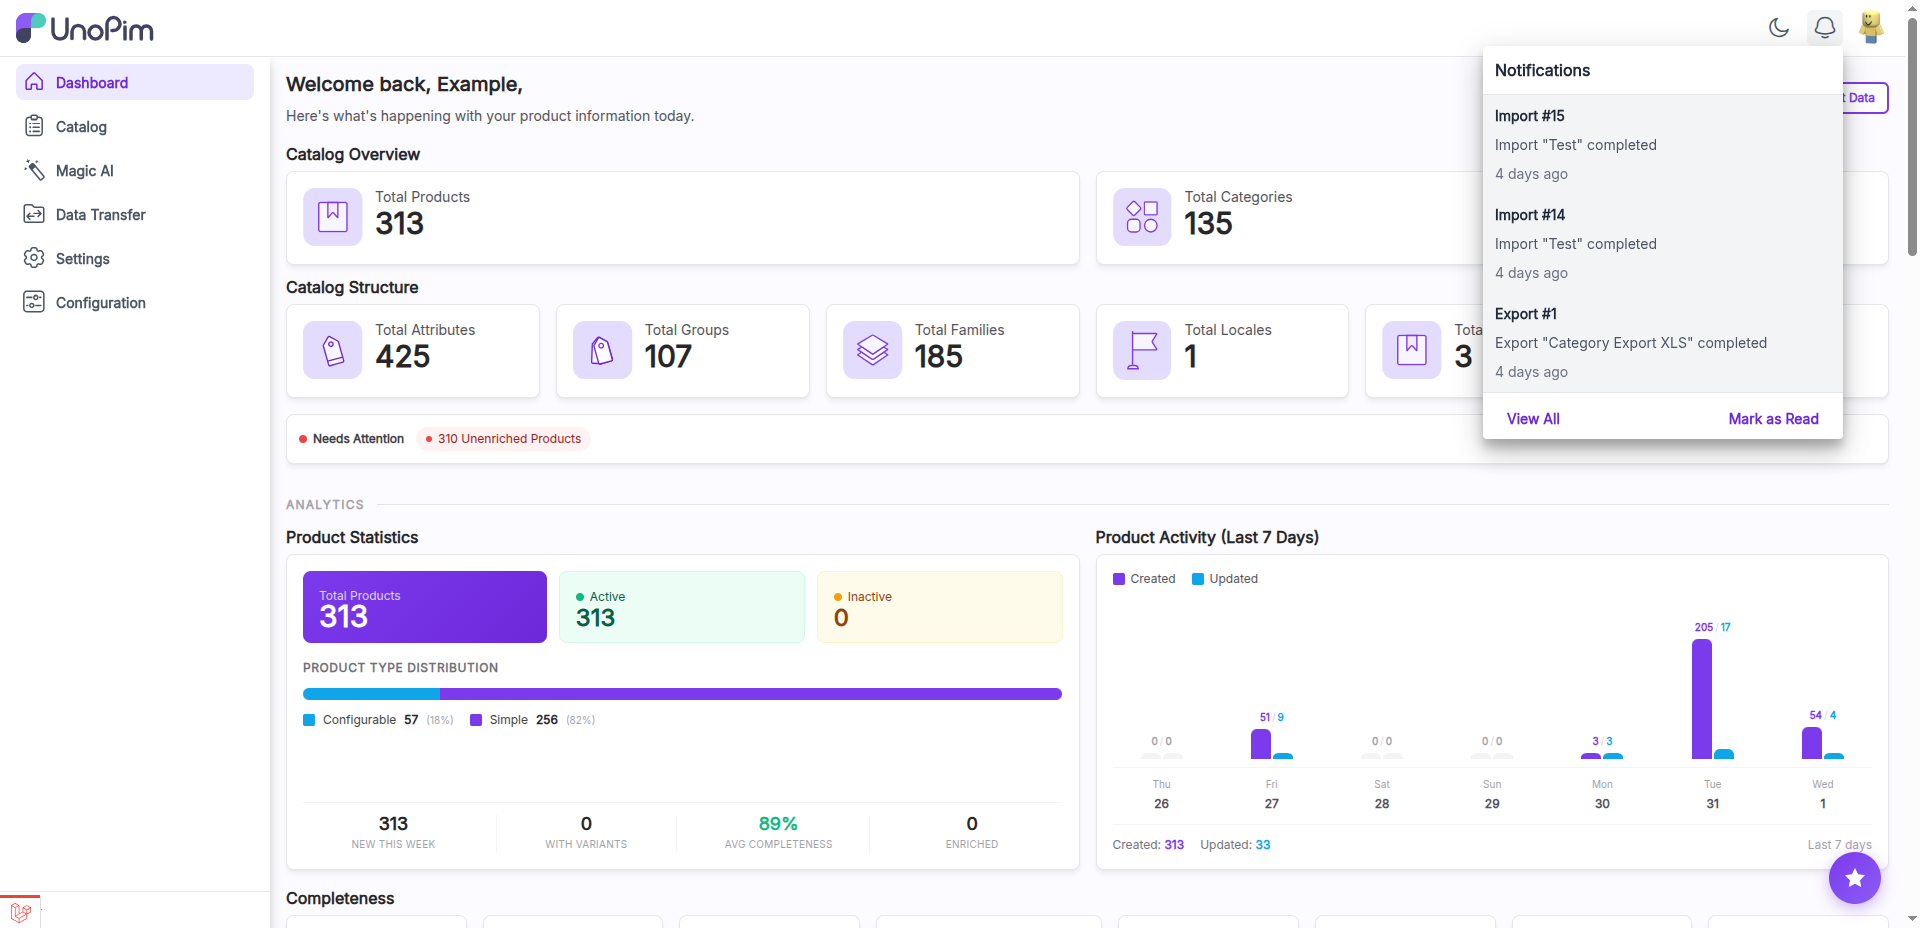Click the Settings gear icon

click(x=34, y=258)
